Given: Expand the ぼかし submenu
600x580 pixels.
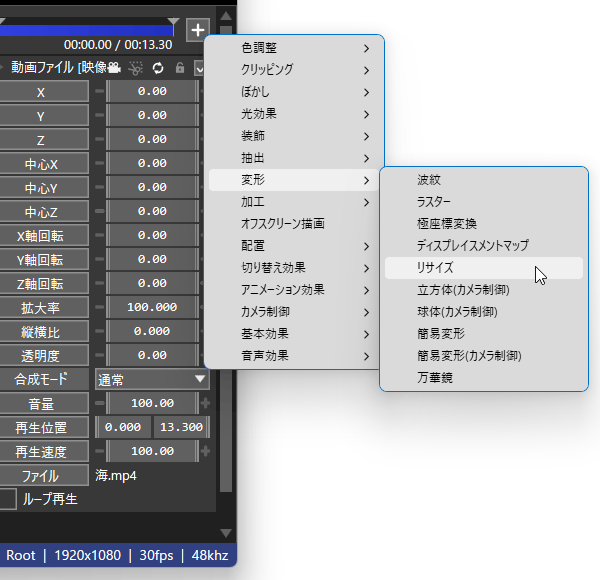Looking at the screenshot, I should (294, 92).
